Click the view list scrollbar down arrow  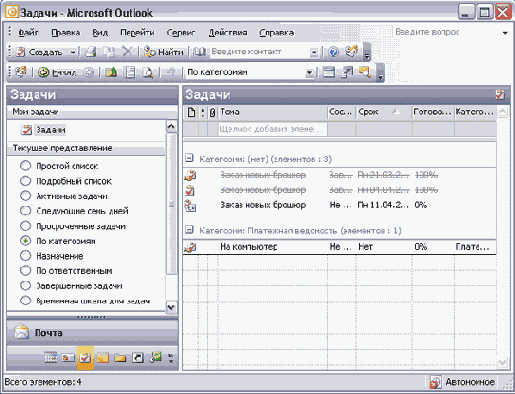tap(171, 307)
